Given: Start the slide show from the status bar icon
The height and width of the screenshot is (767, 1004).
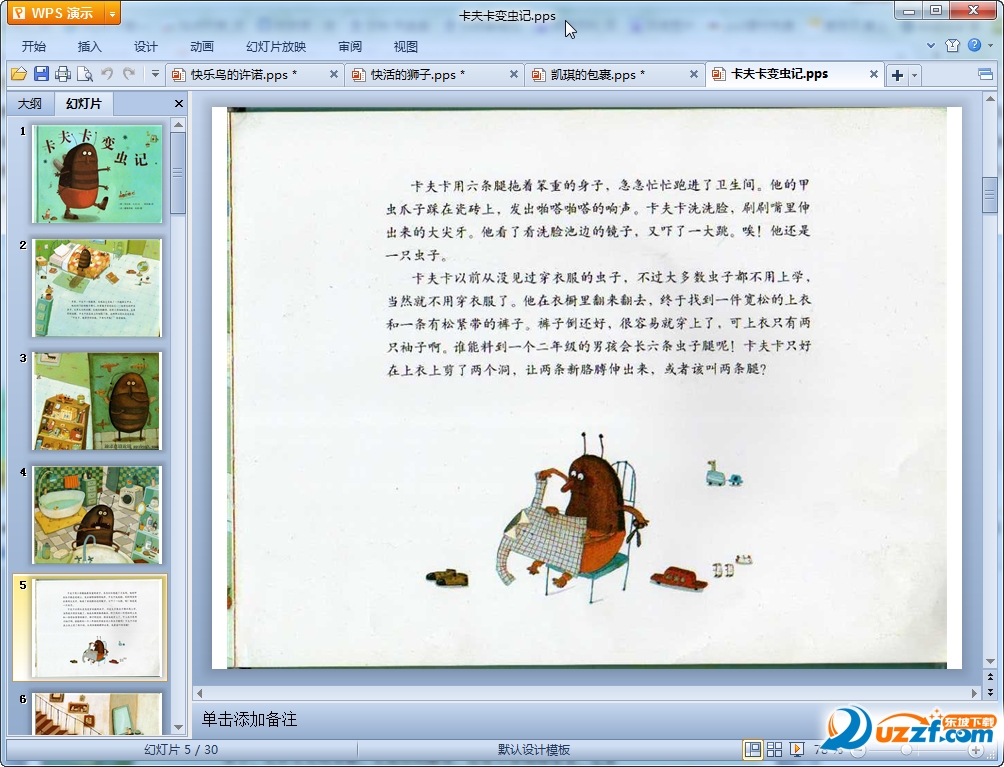Looking at the screenshot, I should pos(797,749).
